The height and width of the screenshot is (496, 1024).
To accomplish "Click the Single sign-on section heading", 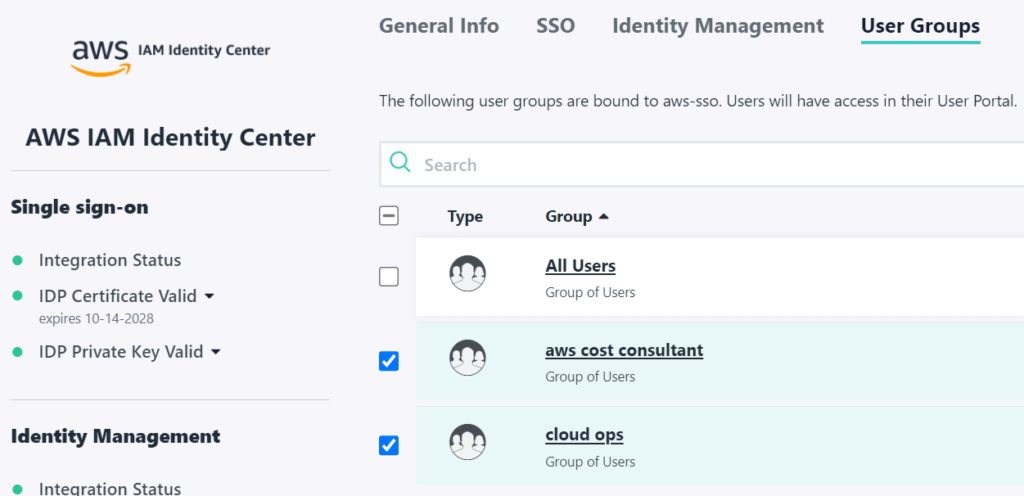I will [x=80, y=208].
